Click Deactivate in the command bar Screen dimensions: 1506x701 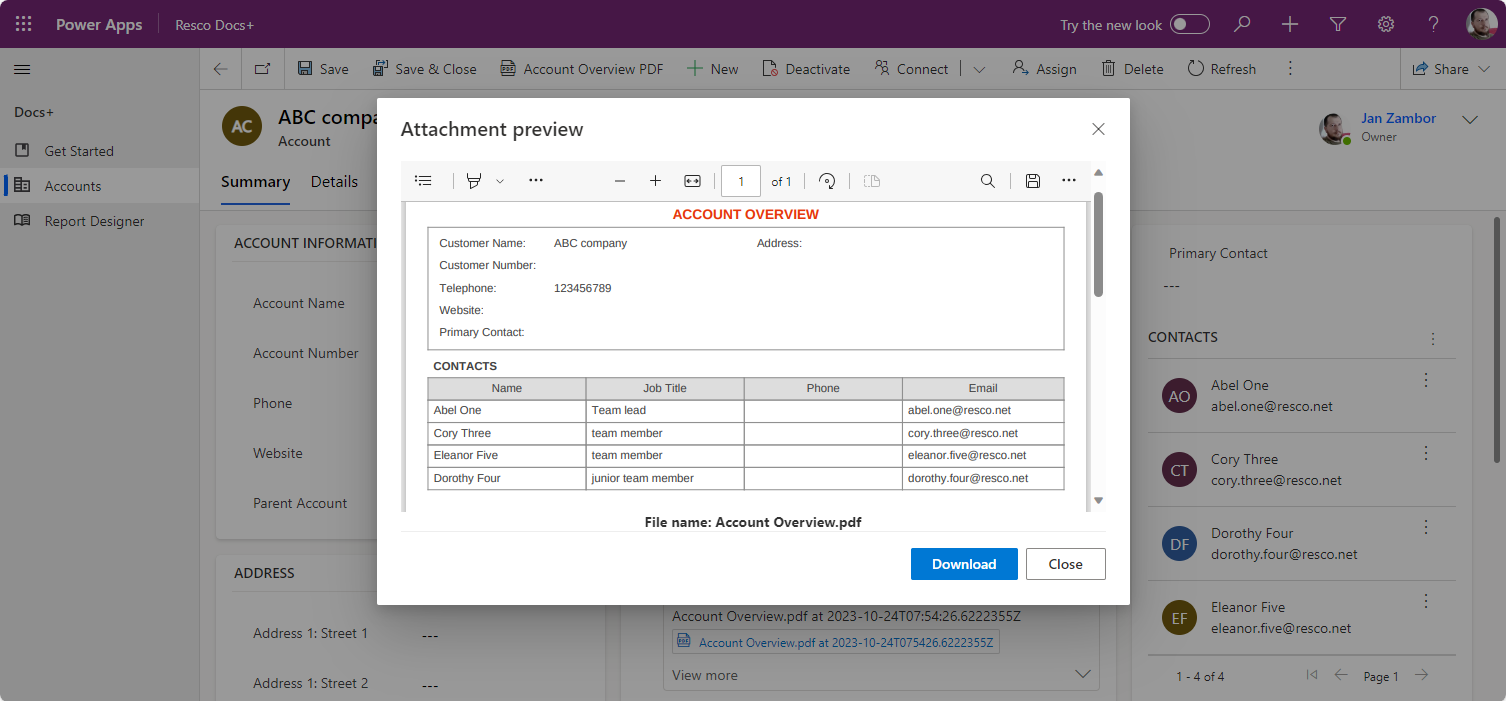[x=806, y=69]
